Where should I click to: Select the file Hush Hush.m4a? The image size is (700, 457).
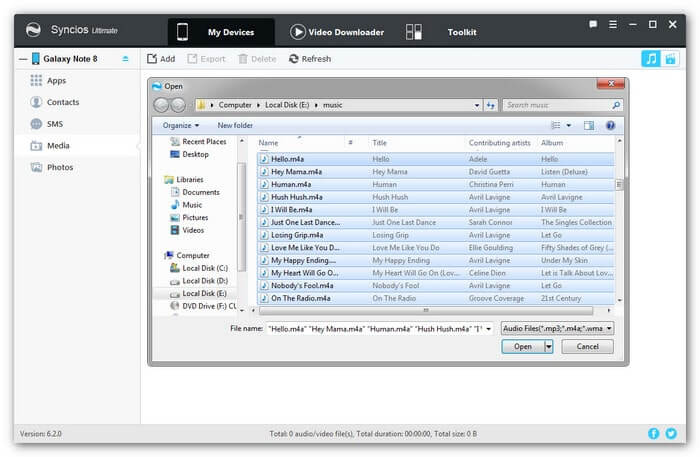point(436,197)
